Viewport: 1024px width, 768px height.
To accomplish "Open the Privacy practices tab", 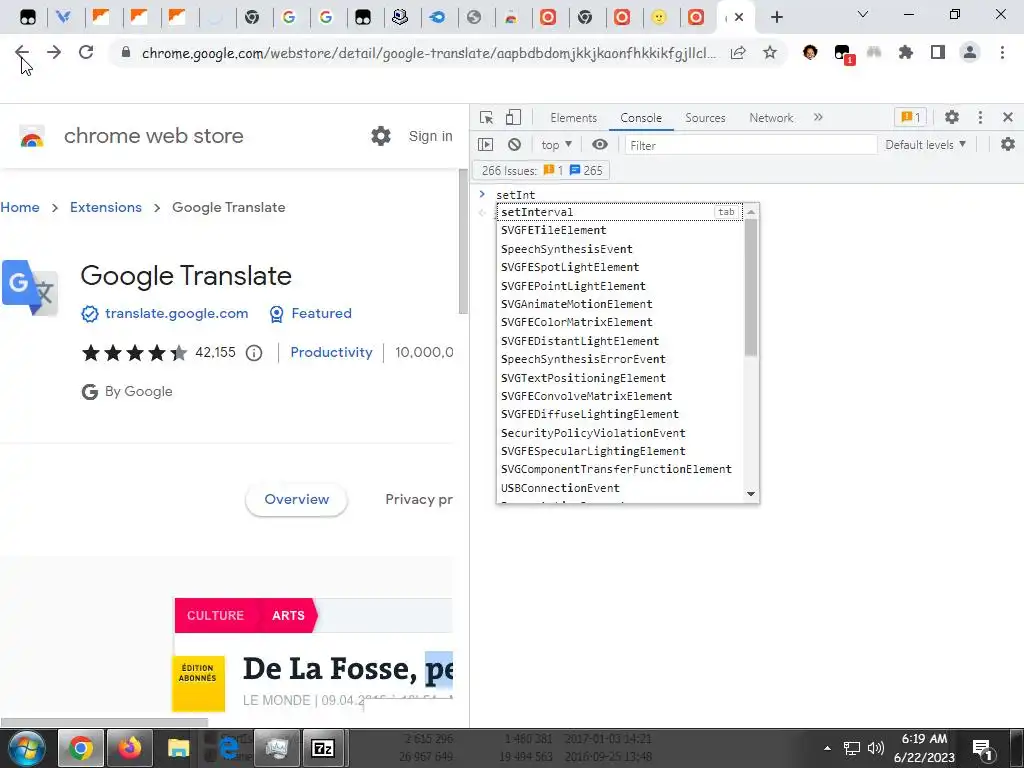I will (419, 500).
